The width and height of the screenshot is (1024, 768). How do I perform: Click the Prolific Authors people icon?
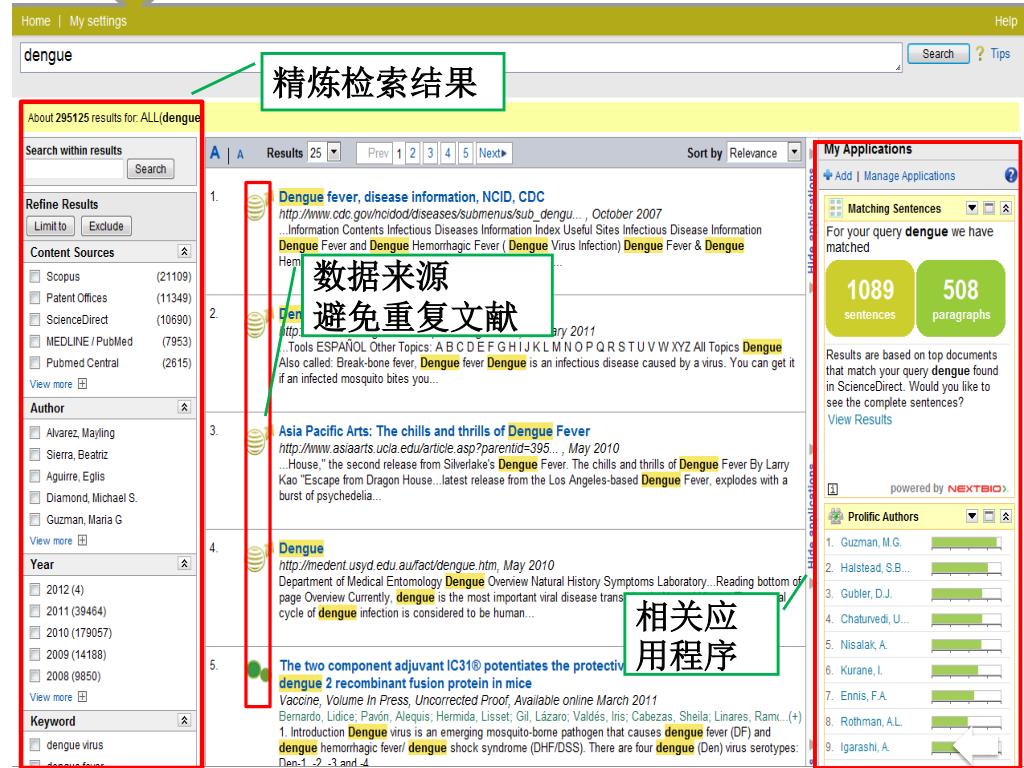[835, 517]
